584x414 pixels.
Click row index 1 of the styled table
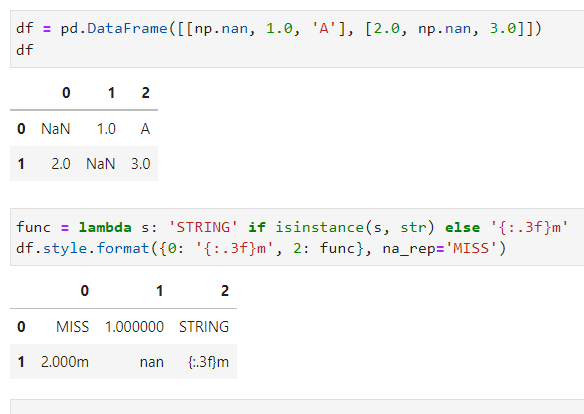click(x=21, y=362)
